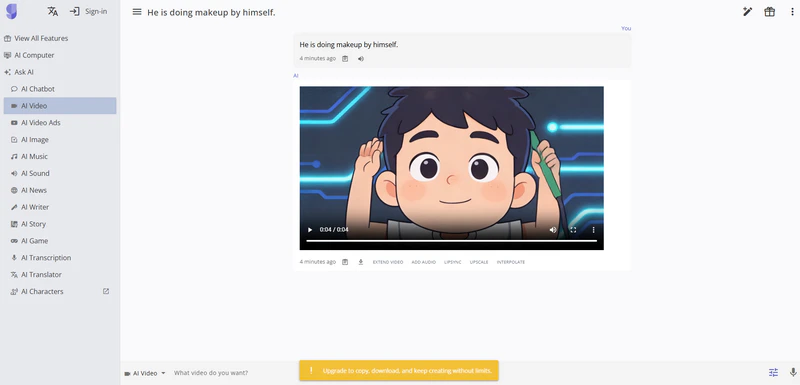Download the generated video
Viewport: 800px width, 385px height.
point(361,262)
